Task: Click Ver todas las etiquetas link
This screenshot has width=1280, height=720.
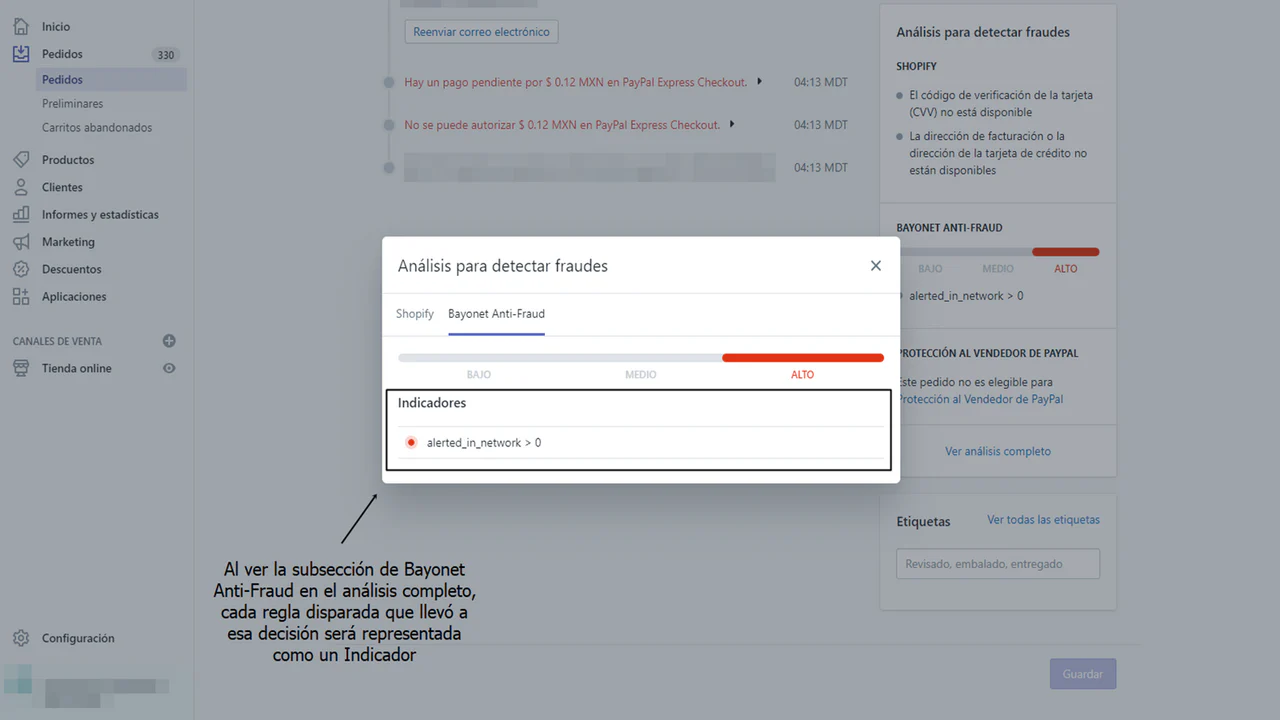Action: 1043,520
